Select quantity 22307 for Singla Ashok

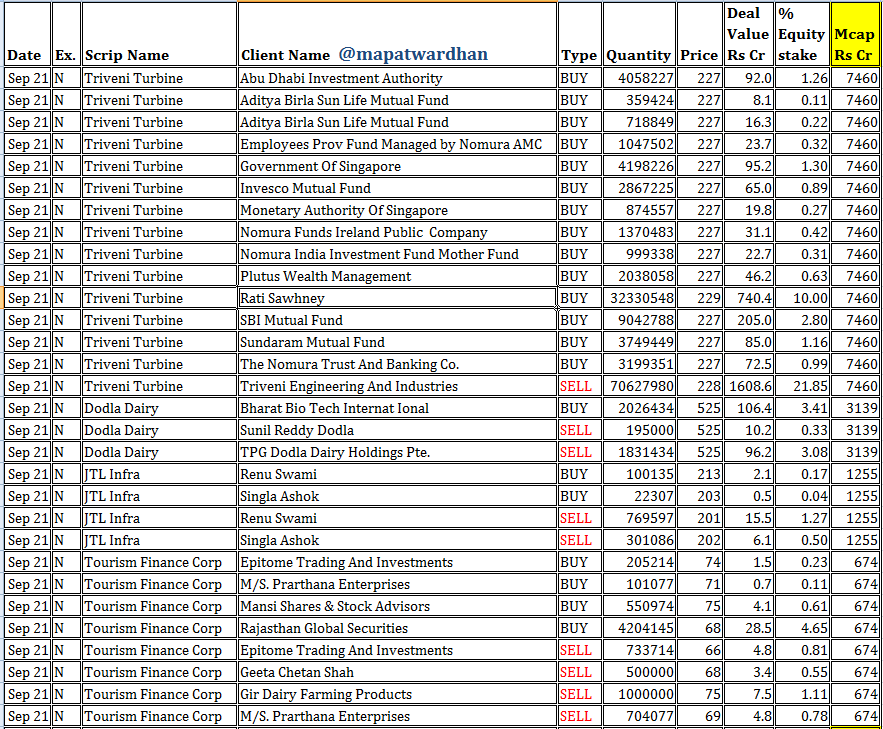point(639,495)
